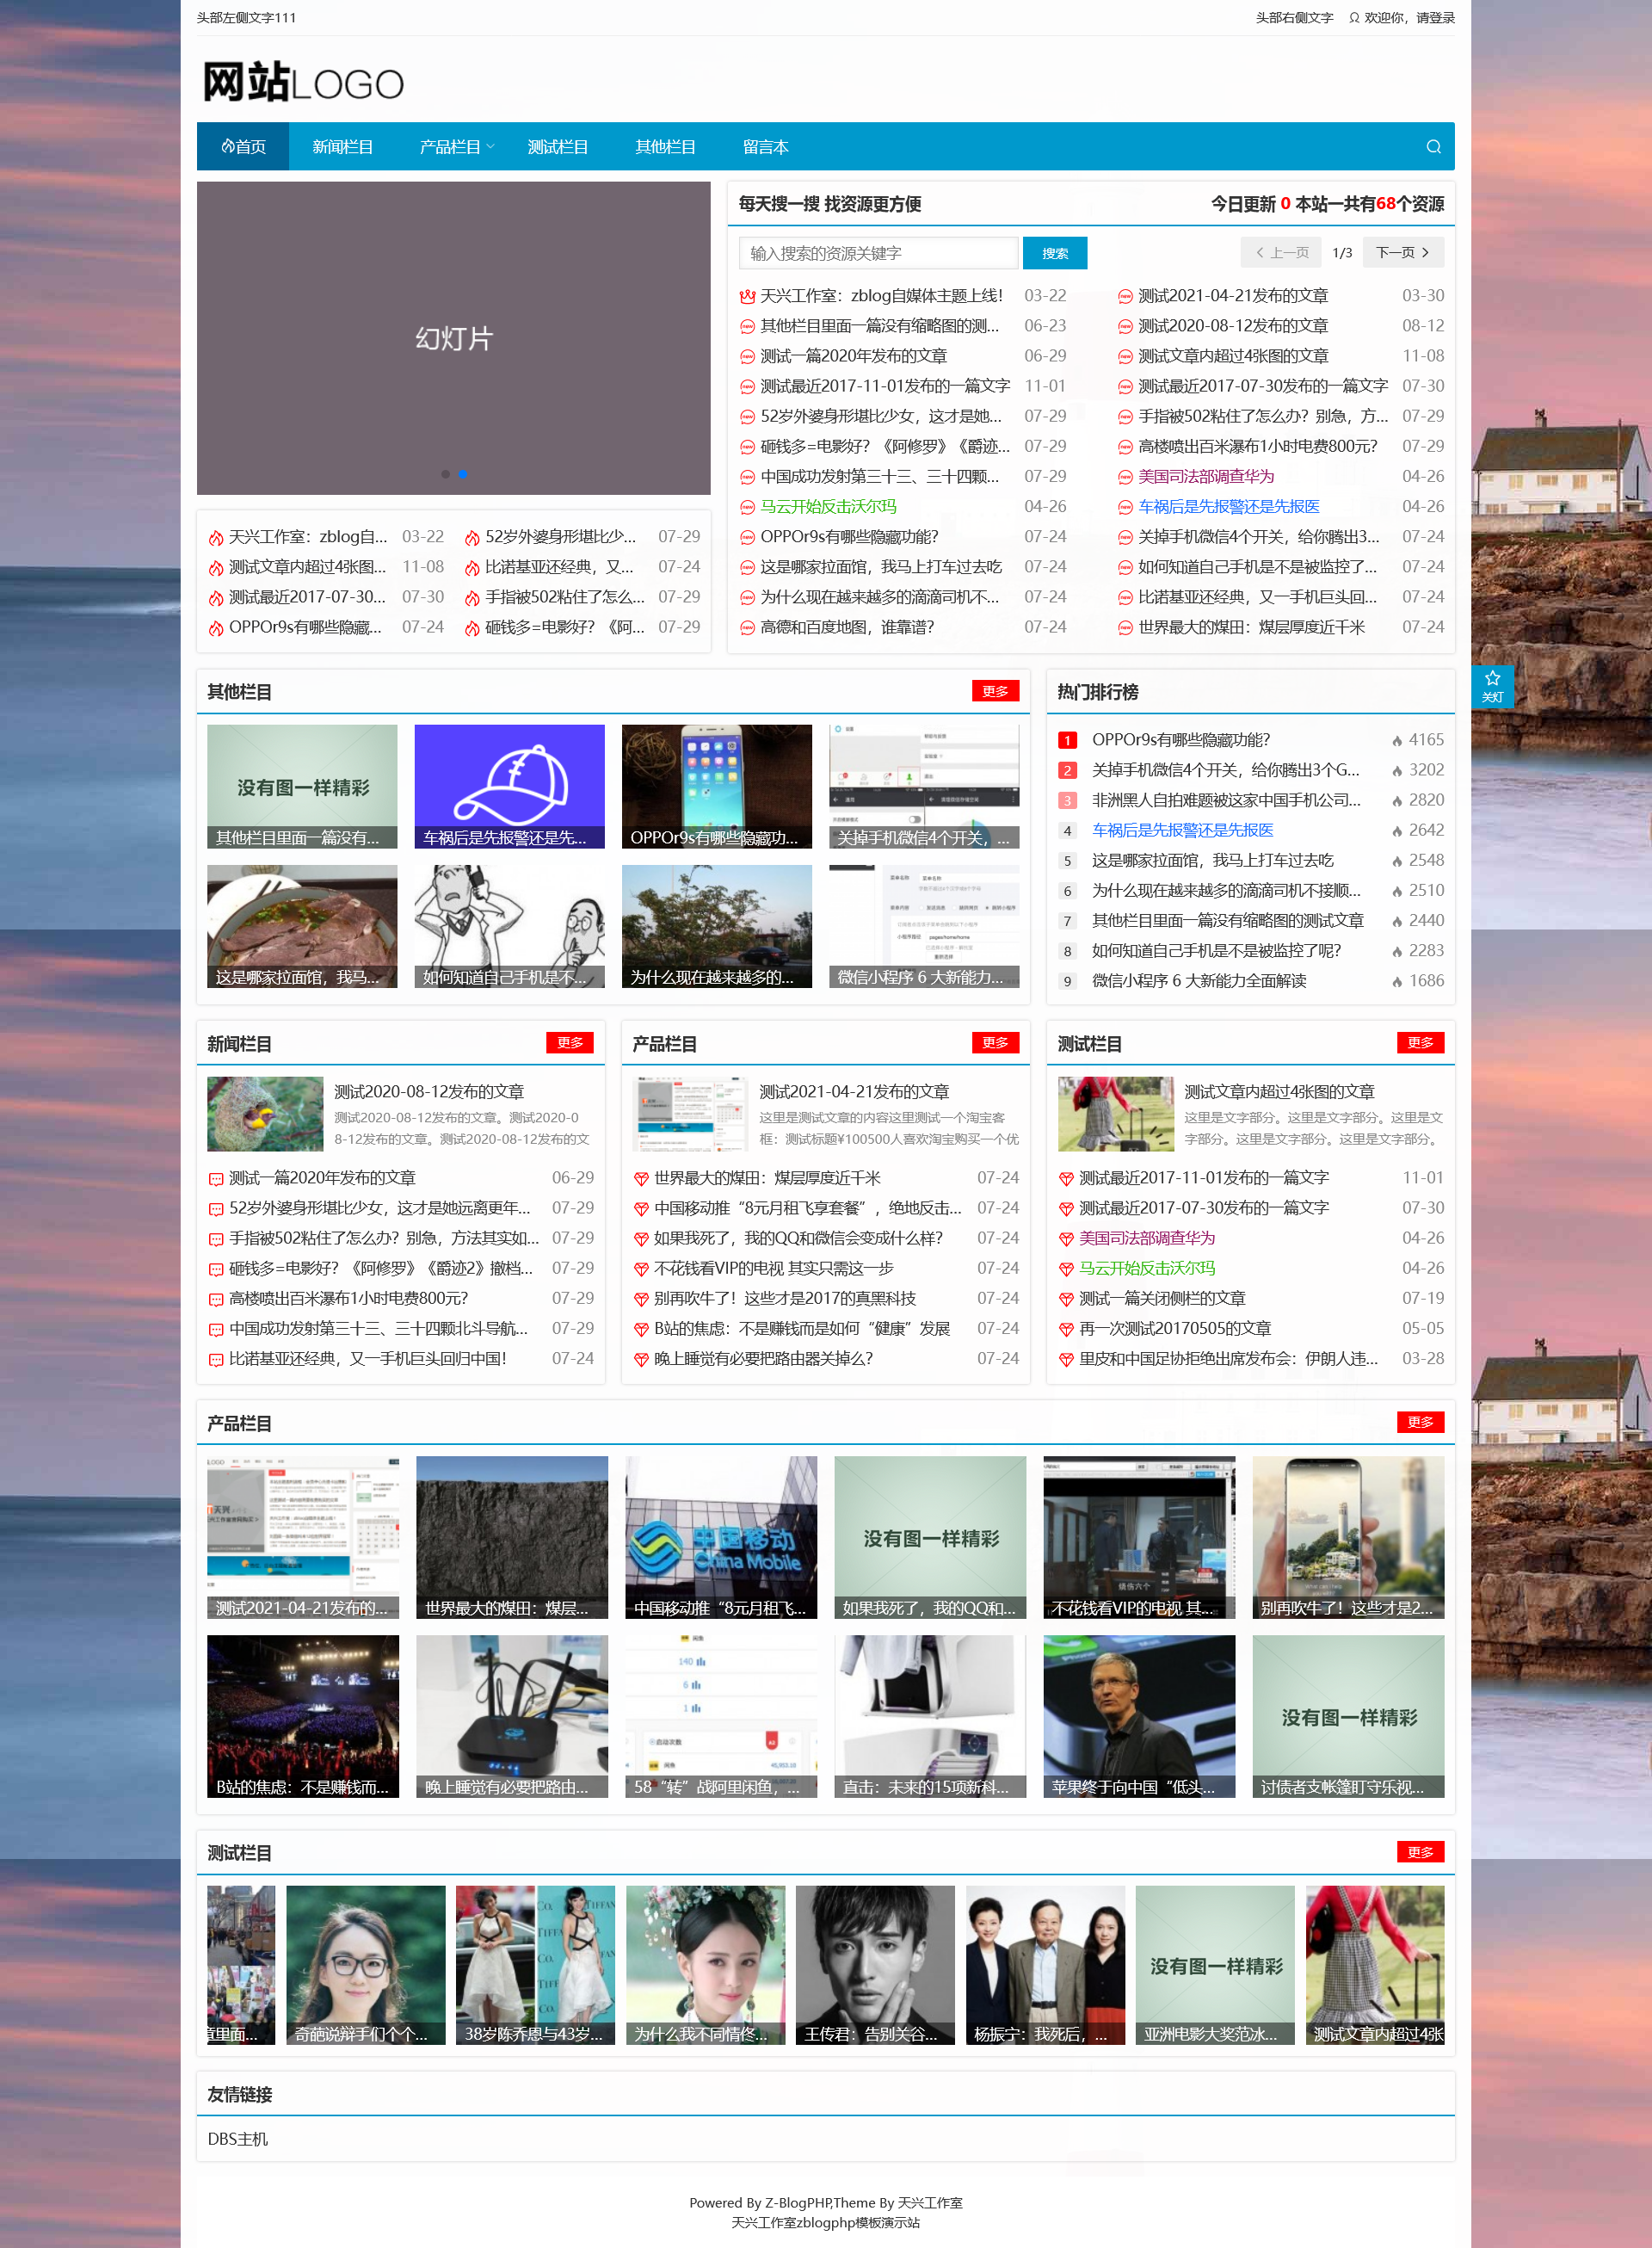Open the 留言本 navigation menu item

pyautogui.click(x=765, y=146)
